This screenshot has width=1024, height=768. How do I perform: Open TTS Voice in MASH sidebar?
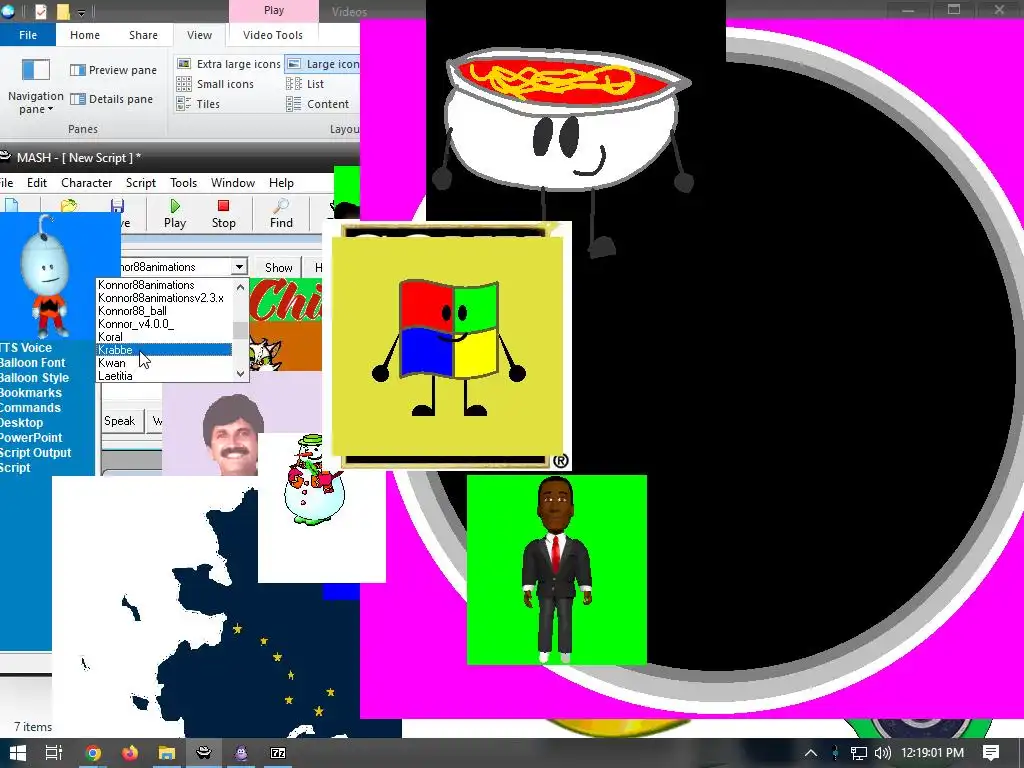(x=26, y=347)
